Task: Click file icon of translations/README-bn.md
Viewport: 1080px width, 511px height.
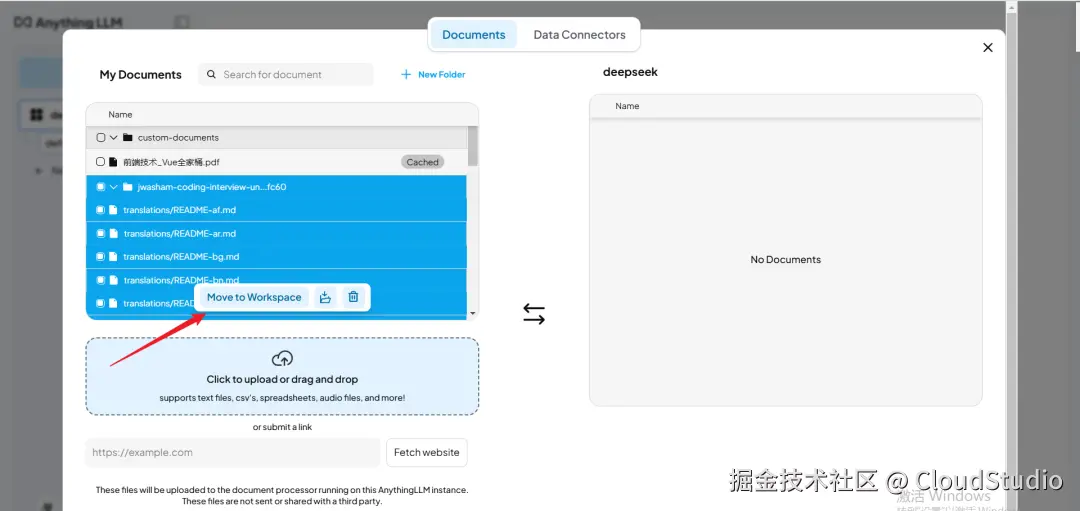Action: click(x=113, y=280)
